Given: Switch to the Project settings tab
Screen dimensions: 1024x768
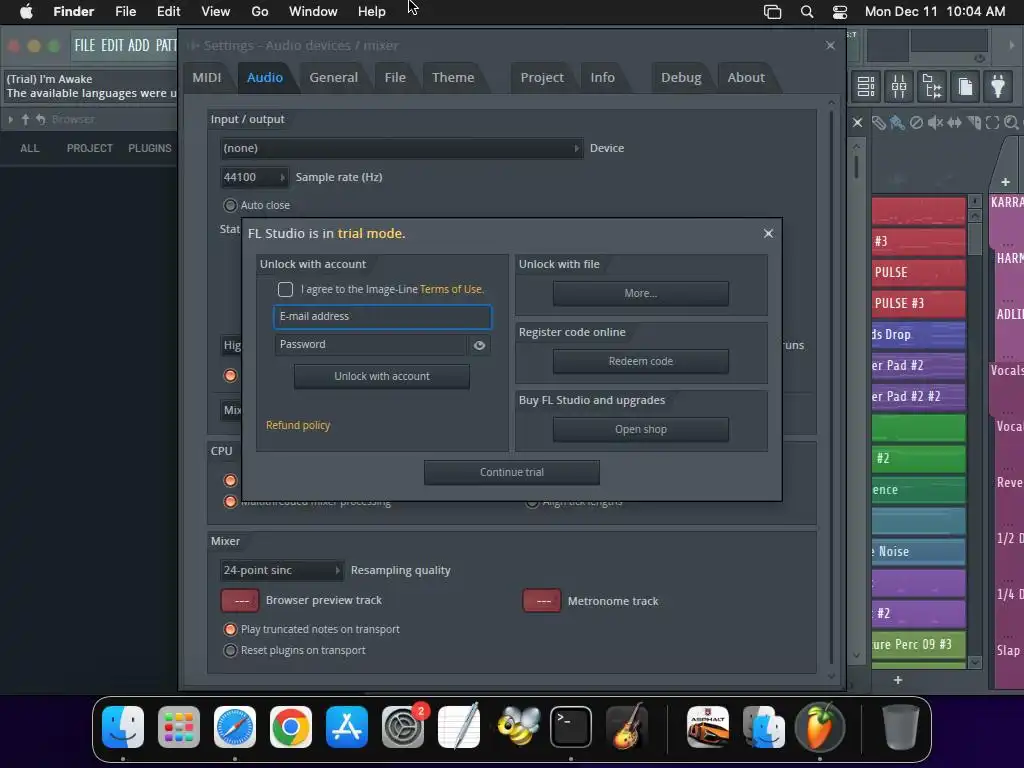Looking at the screenshot, I should 541,77.
